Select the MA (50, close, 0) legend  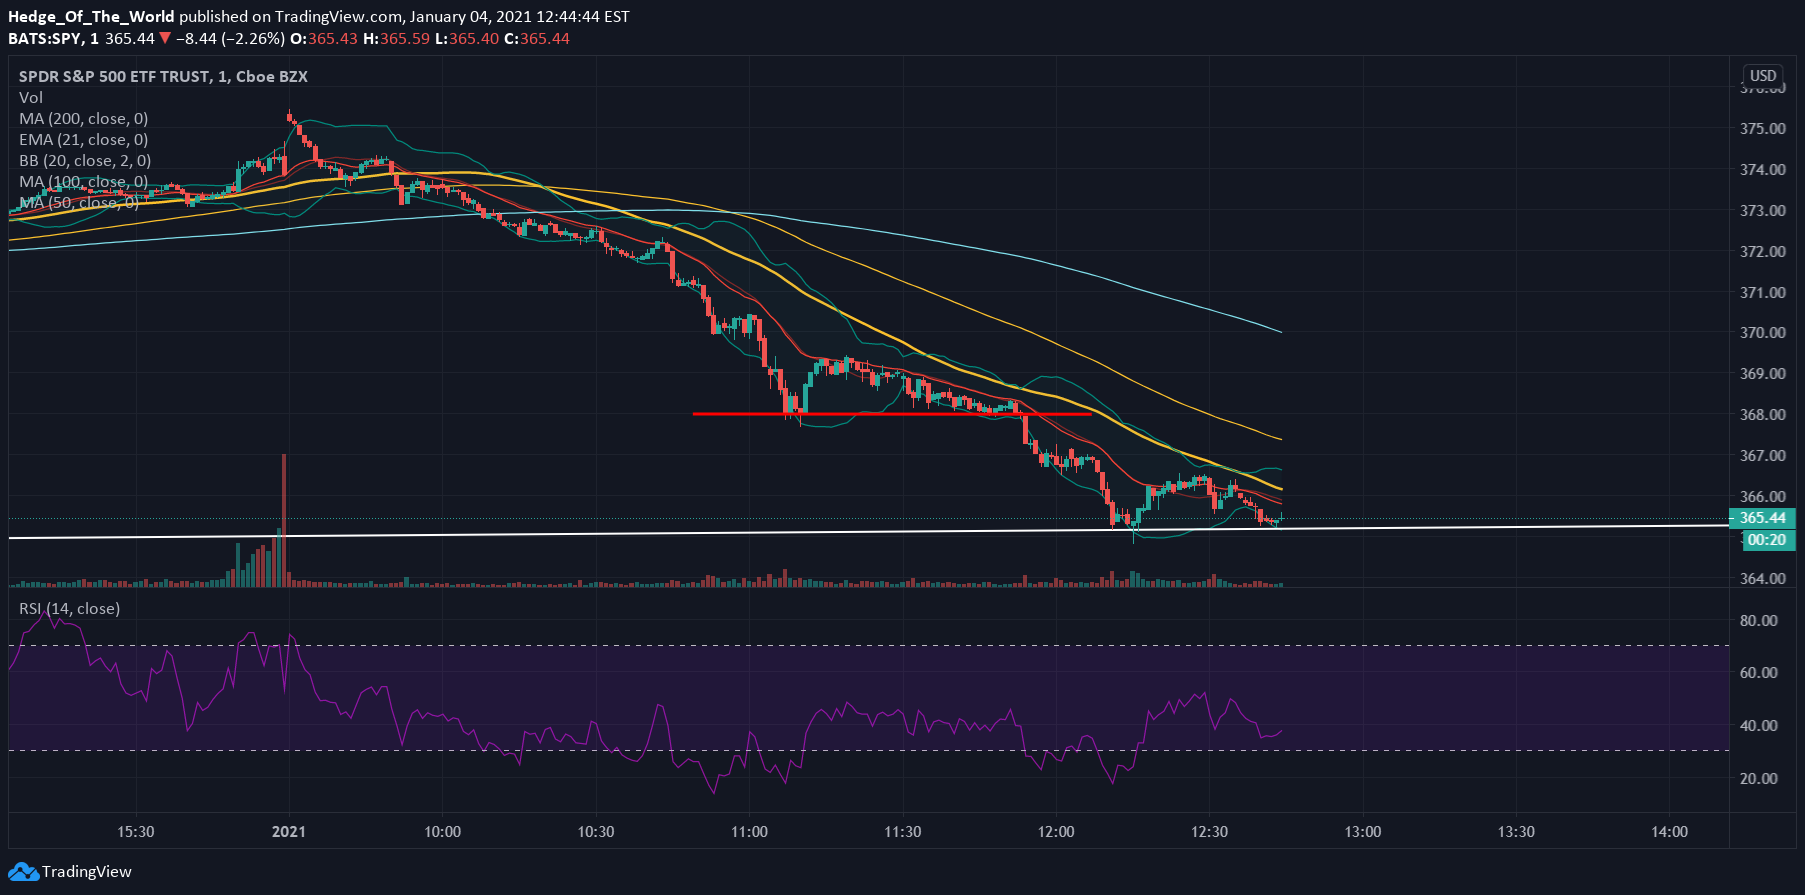(x=79, y=202)
